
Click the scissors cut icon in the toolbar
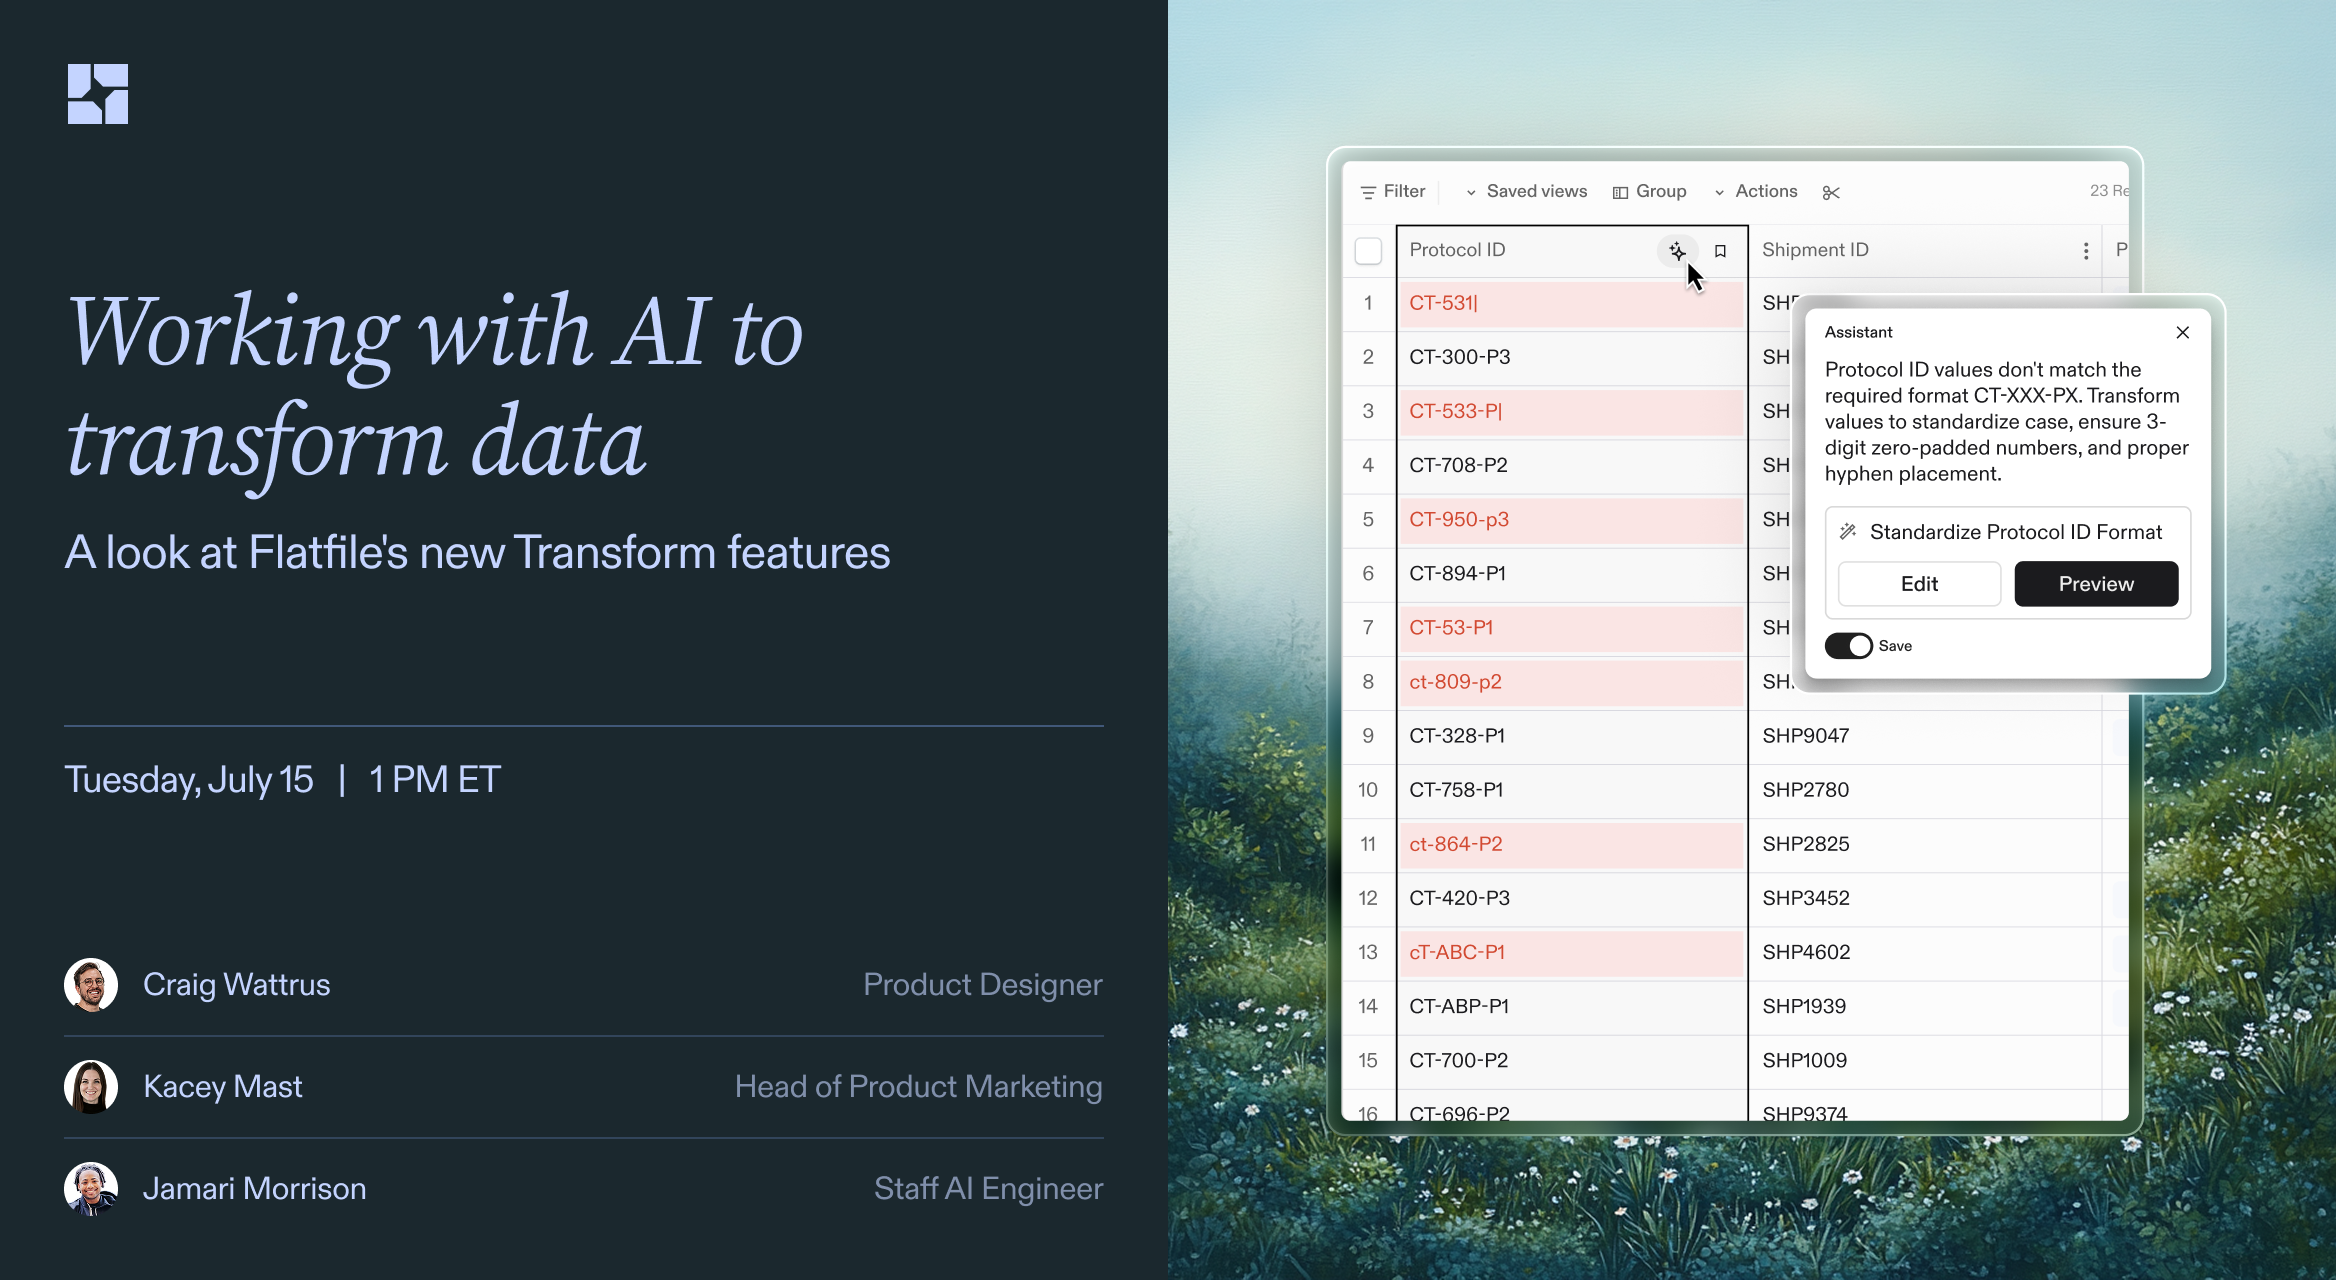coord(1831,191)
